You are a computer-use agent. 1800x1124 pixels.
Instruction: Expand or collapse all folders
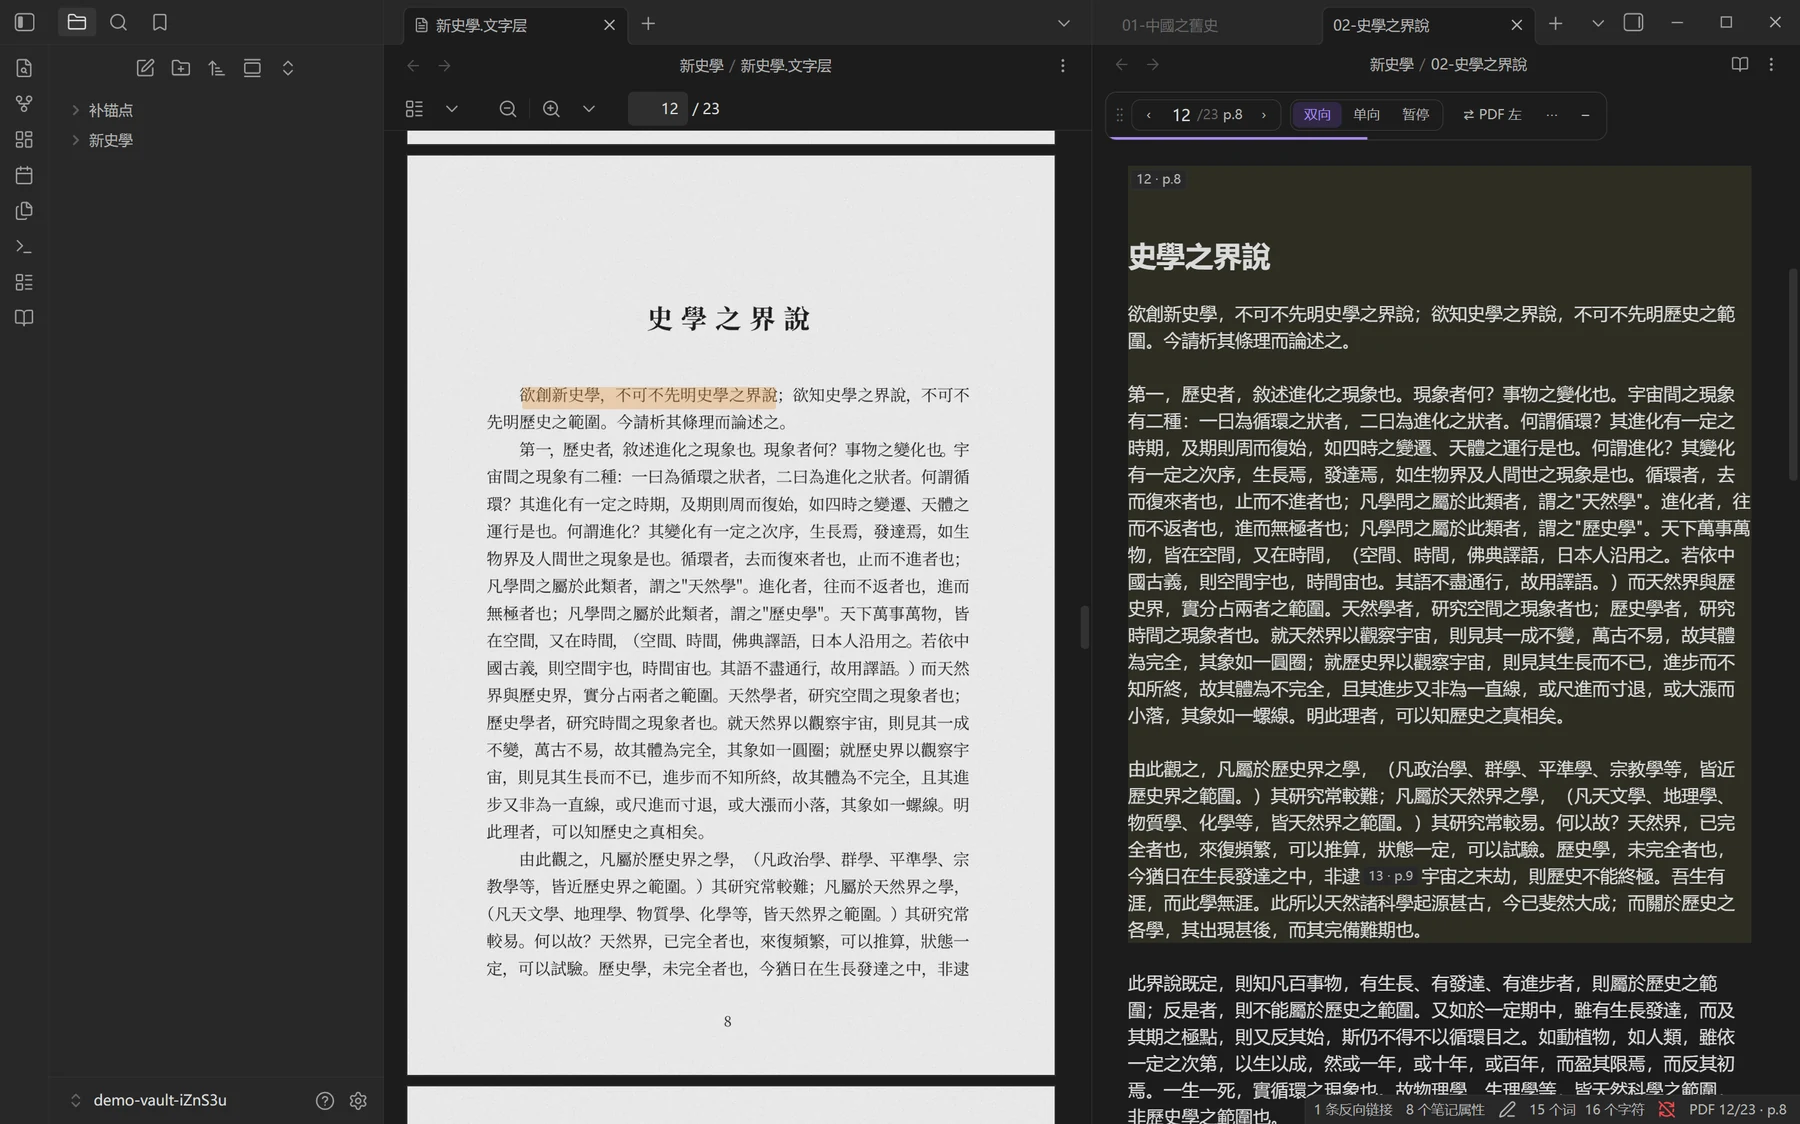288,68
